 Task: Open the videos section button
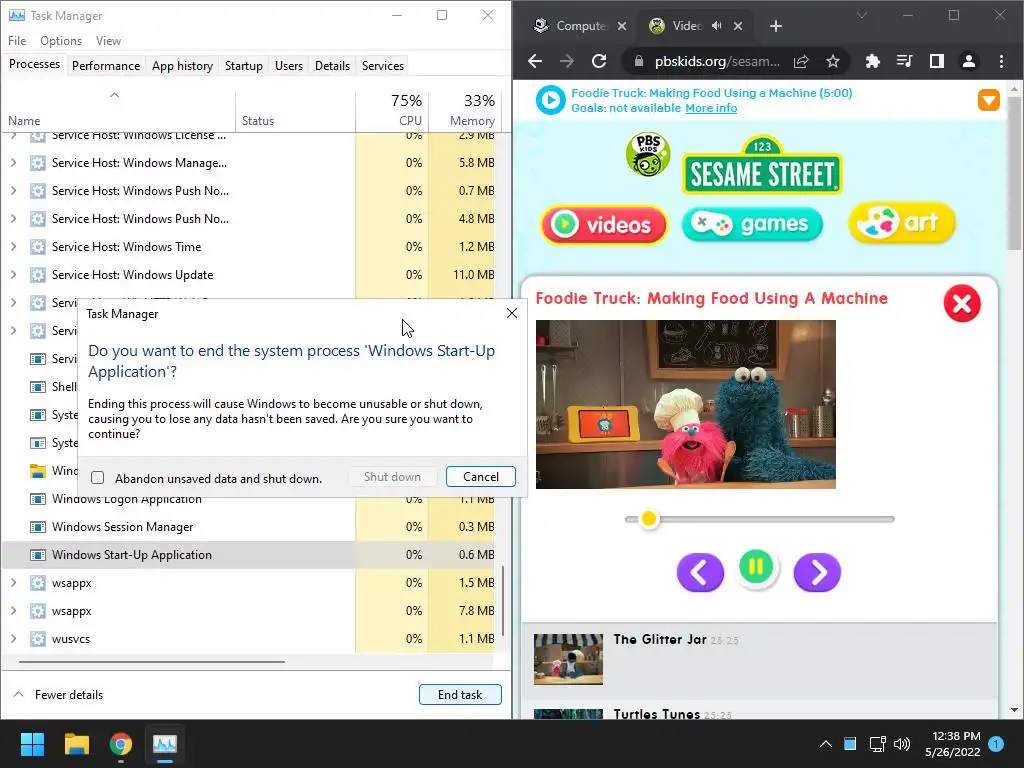coord(603,225)
